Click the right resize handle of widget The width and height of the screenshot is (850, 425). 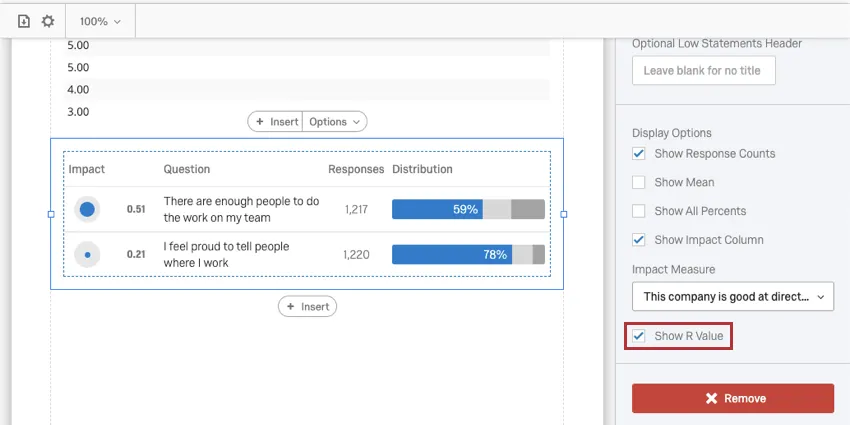[x=564, y=214]
